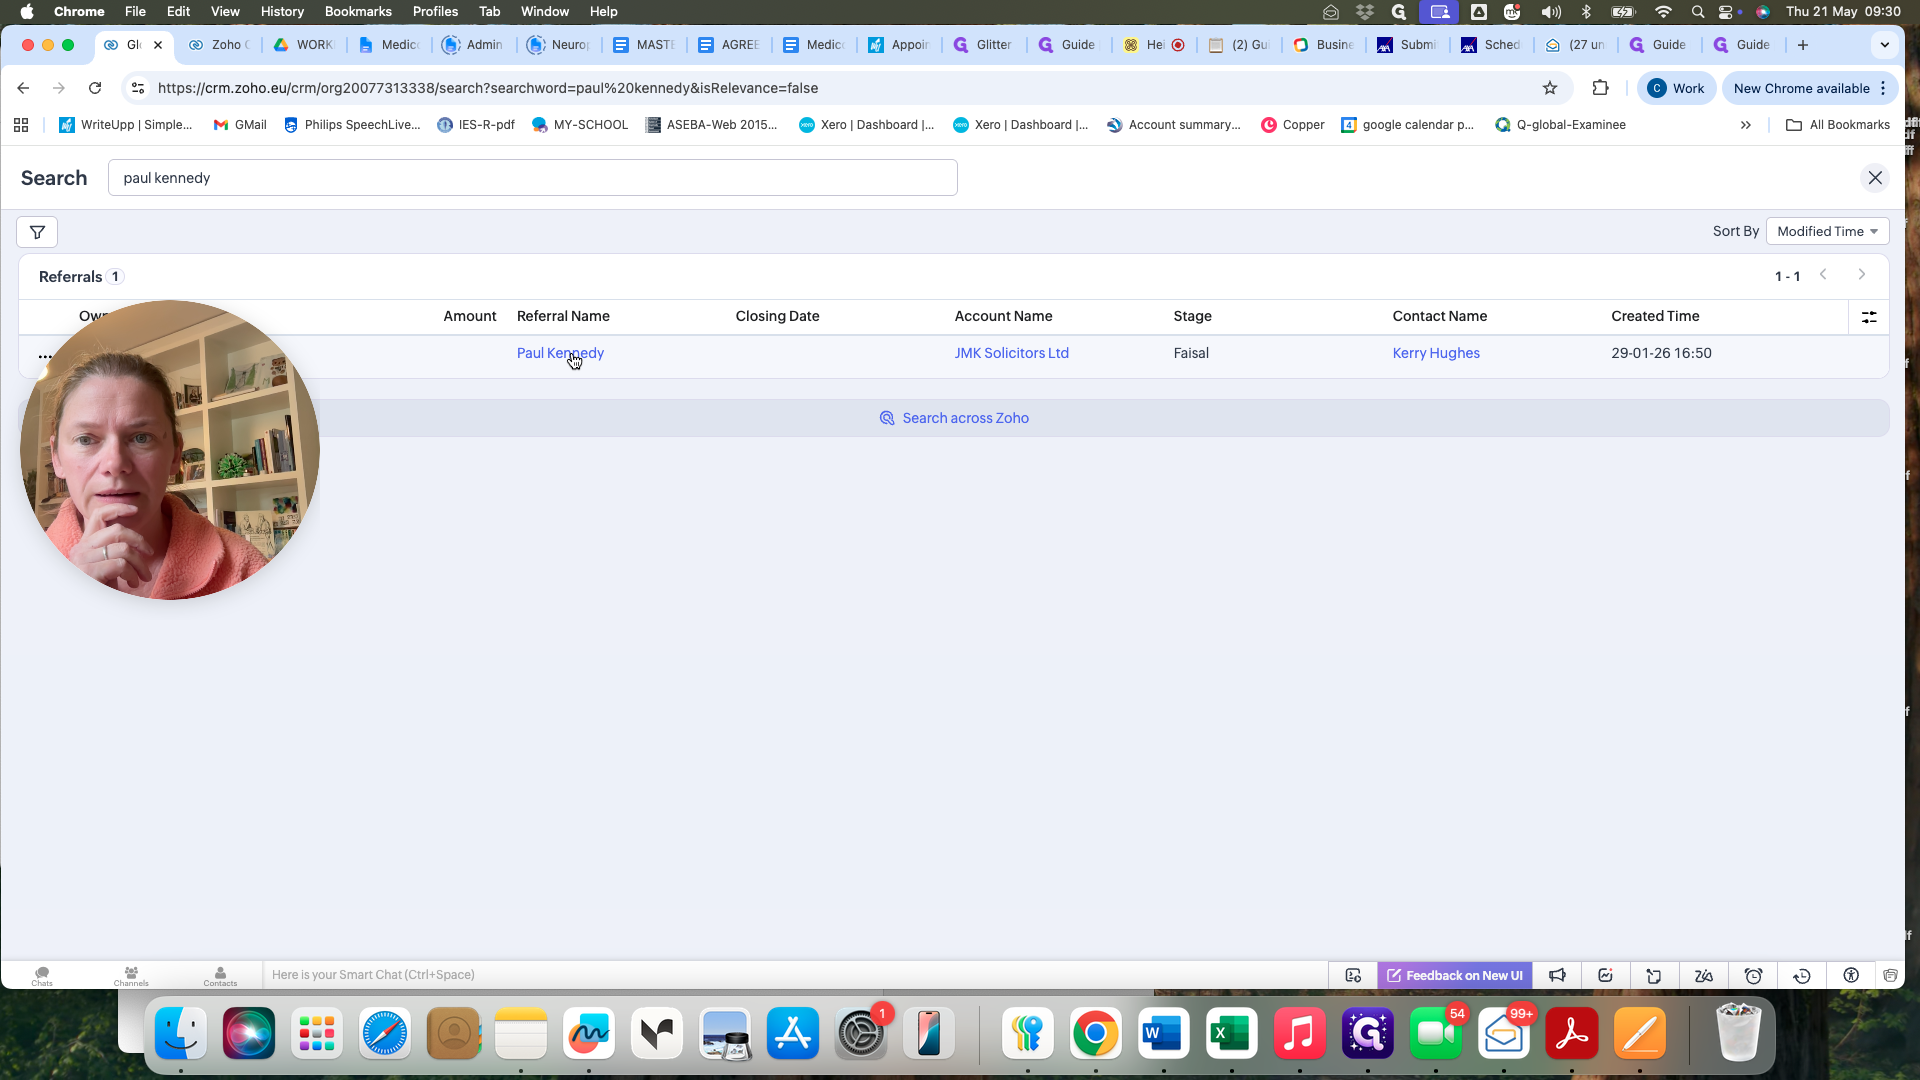Launch Microsoft Excel from the Dock
The width and height of the screenshot is (1920, 1080).
tap(1232, 1033)
